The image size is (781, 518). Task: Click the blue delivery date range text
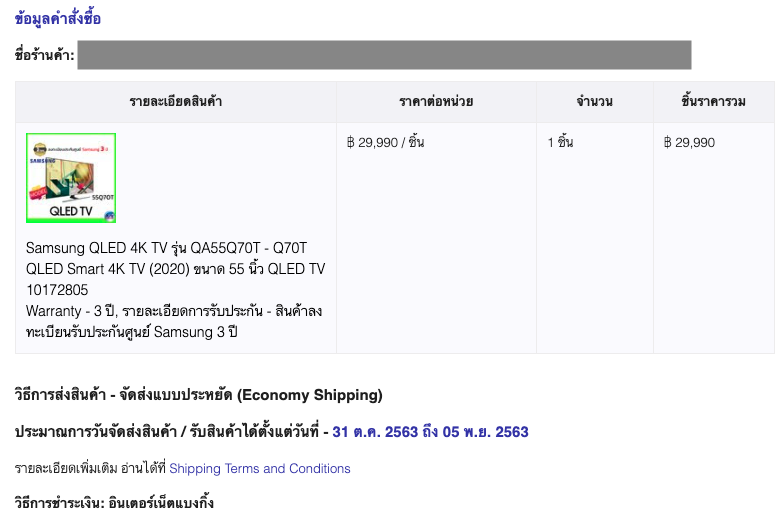coord(430,432)
